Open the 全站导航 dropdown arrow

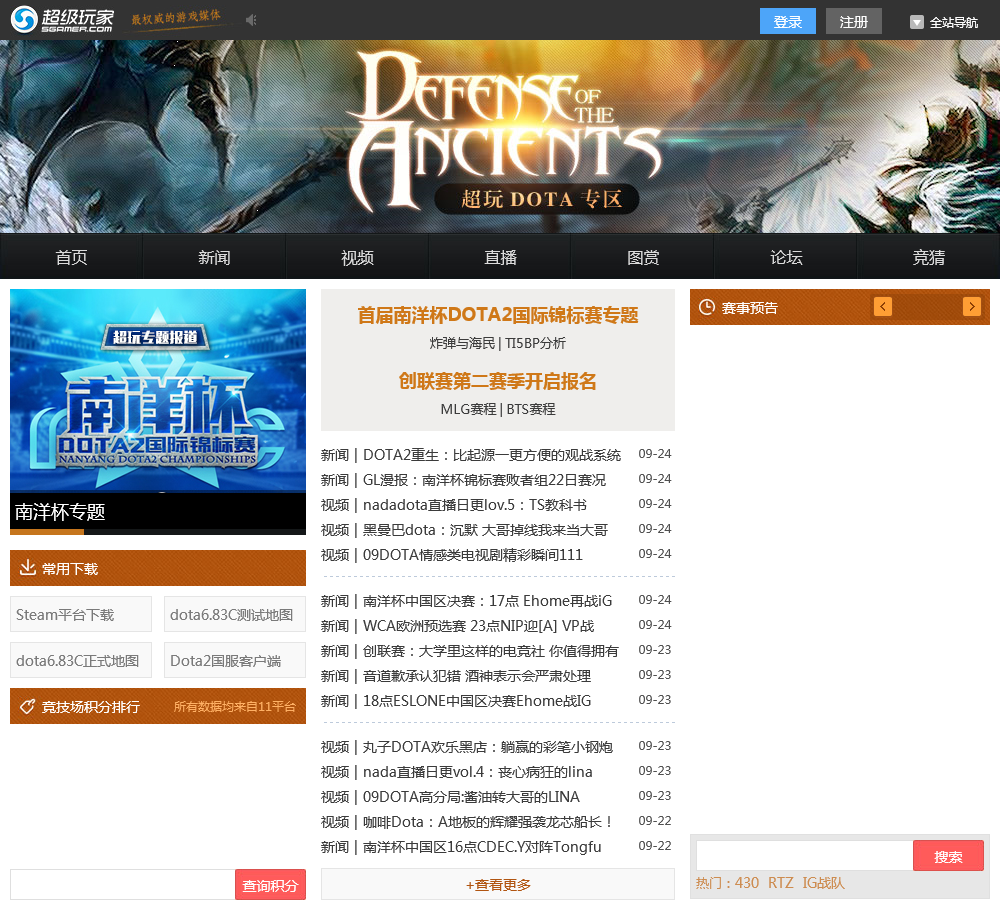pos(916,22)
